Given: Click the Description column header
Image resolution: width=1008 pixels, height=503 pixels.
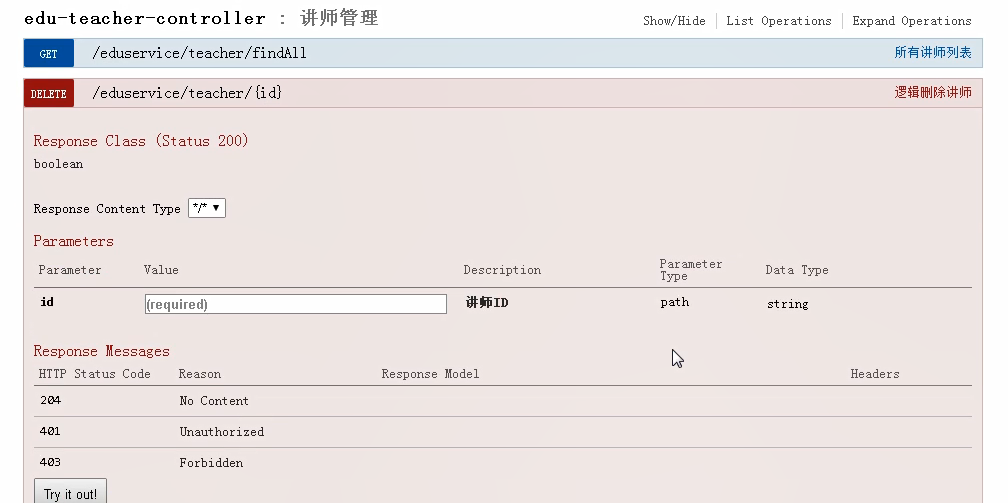Looking at the screenshot, I should pyautogui.click(x=502, y=270).
